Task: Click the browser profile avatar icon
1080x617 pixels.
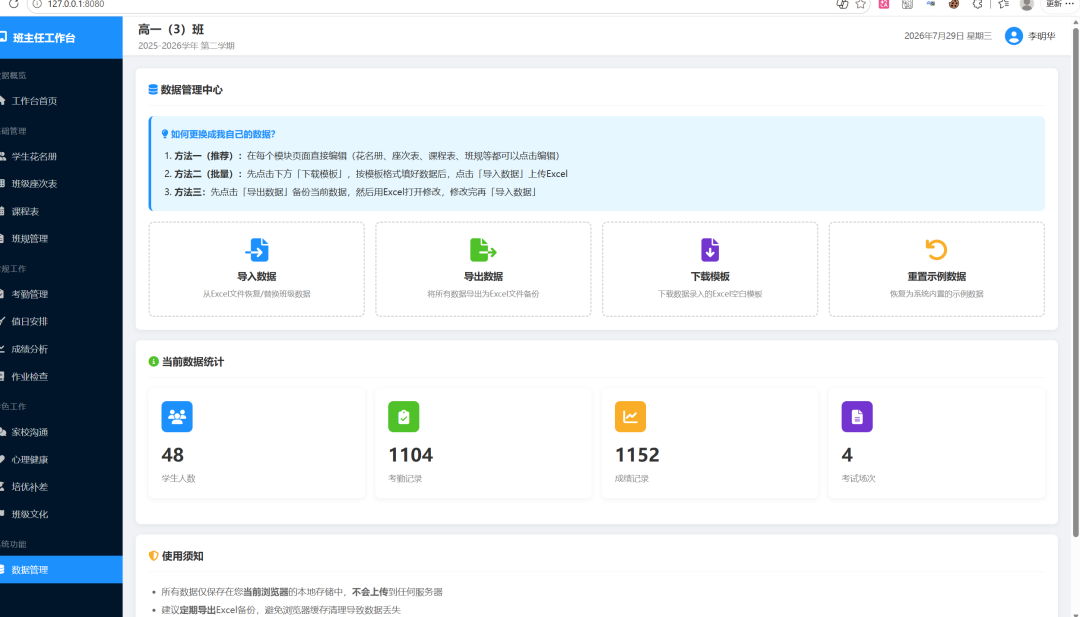Action: (1027, 5)
